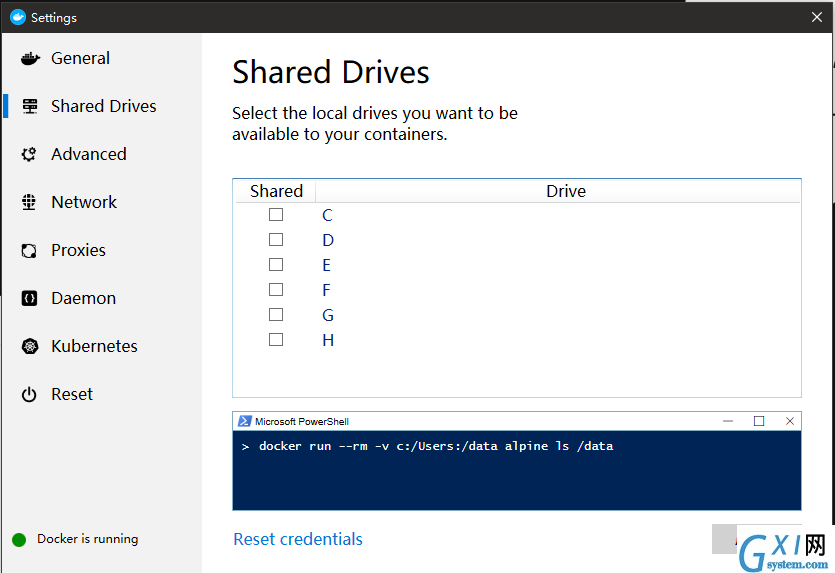Click the Drive column header
The width and height of the screenshot is (835, 573).
[566, 191]
